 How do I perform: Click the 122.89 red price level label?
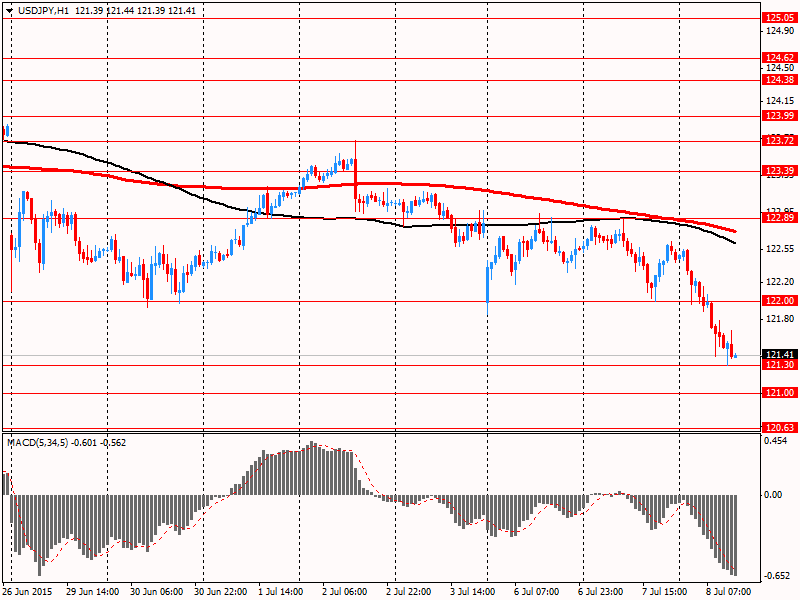(x=780, y=218)
